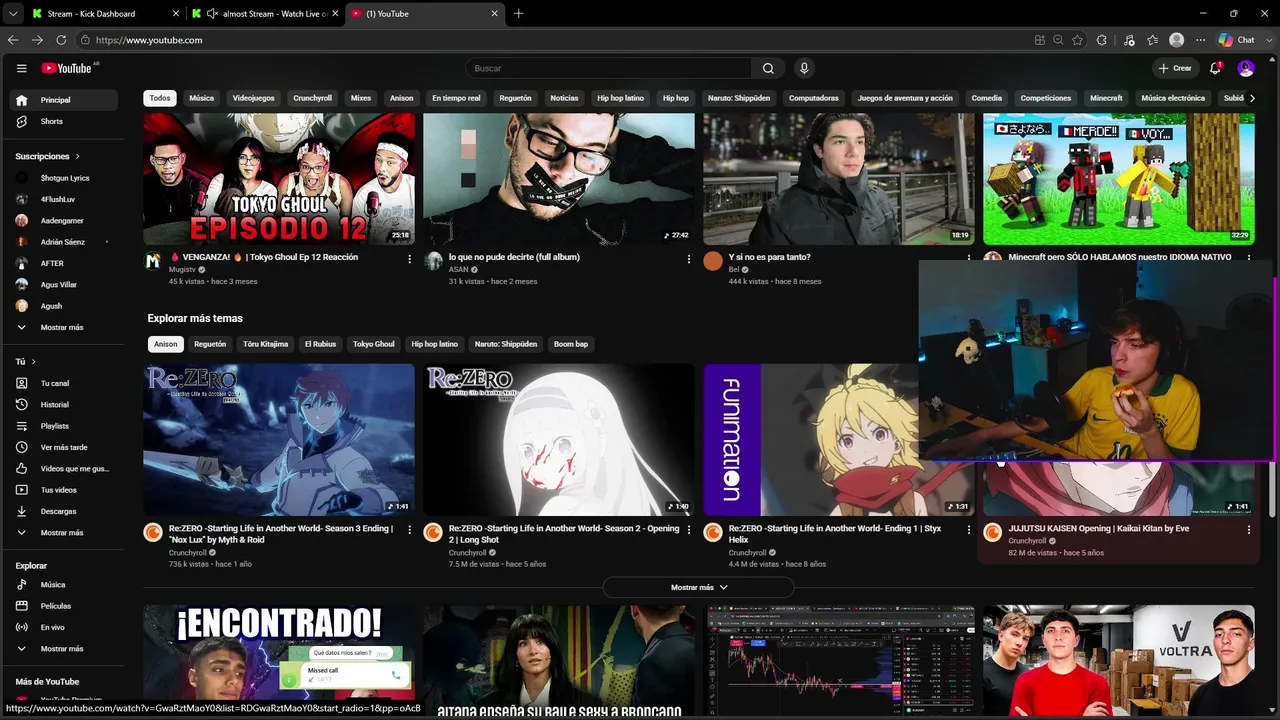Viewport: 1280px width, 720px height.
Task: Click the Buscar search field
Action: (609, 68)
